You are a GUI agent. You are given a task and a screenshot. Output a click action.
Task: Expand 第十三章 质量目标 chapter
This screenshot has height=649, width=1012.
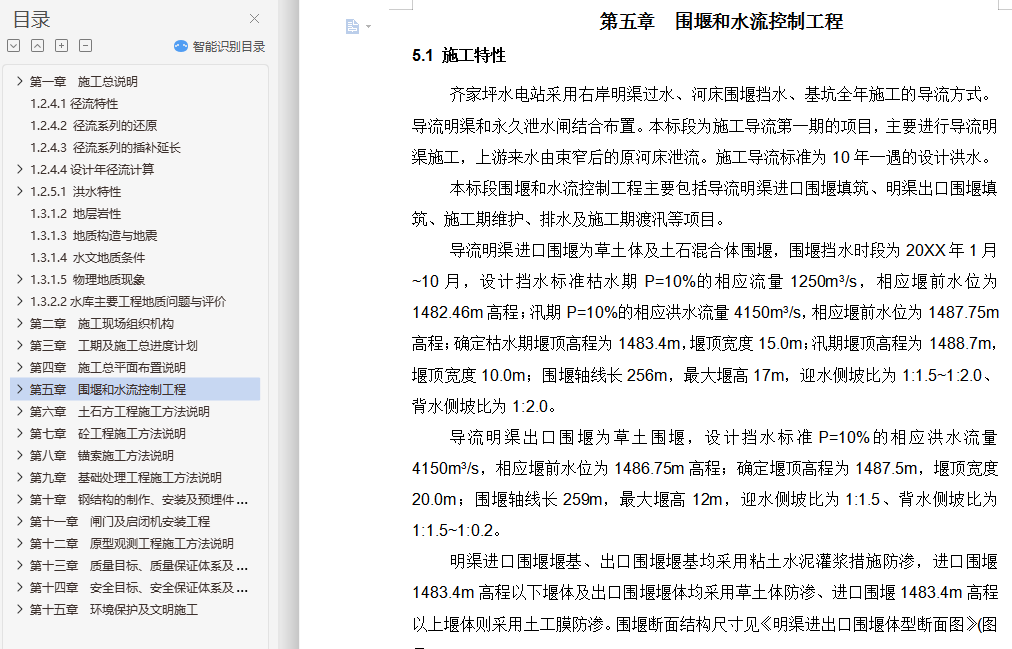point(19,565)
